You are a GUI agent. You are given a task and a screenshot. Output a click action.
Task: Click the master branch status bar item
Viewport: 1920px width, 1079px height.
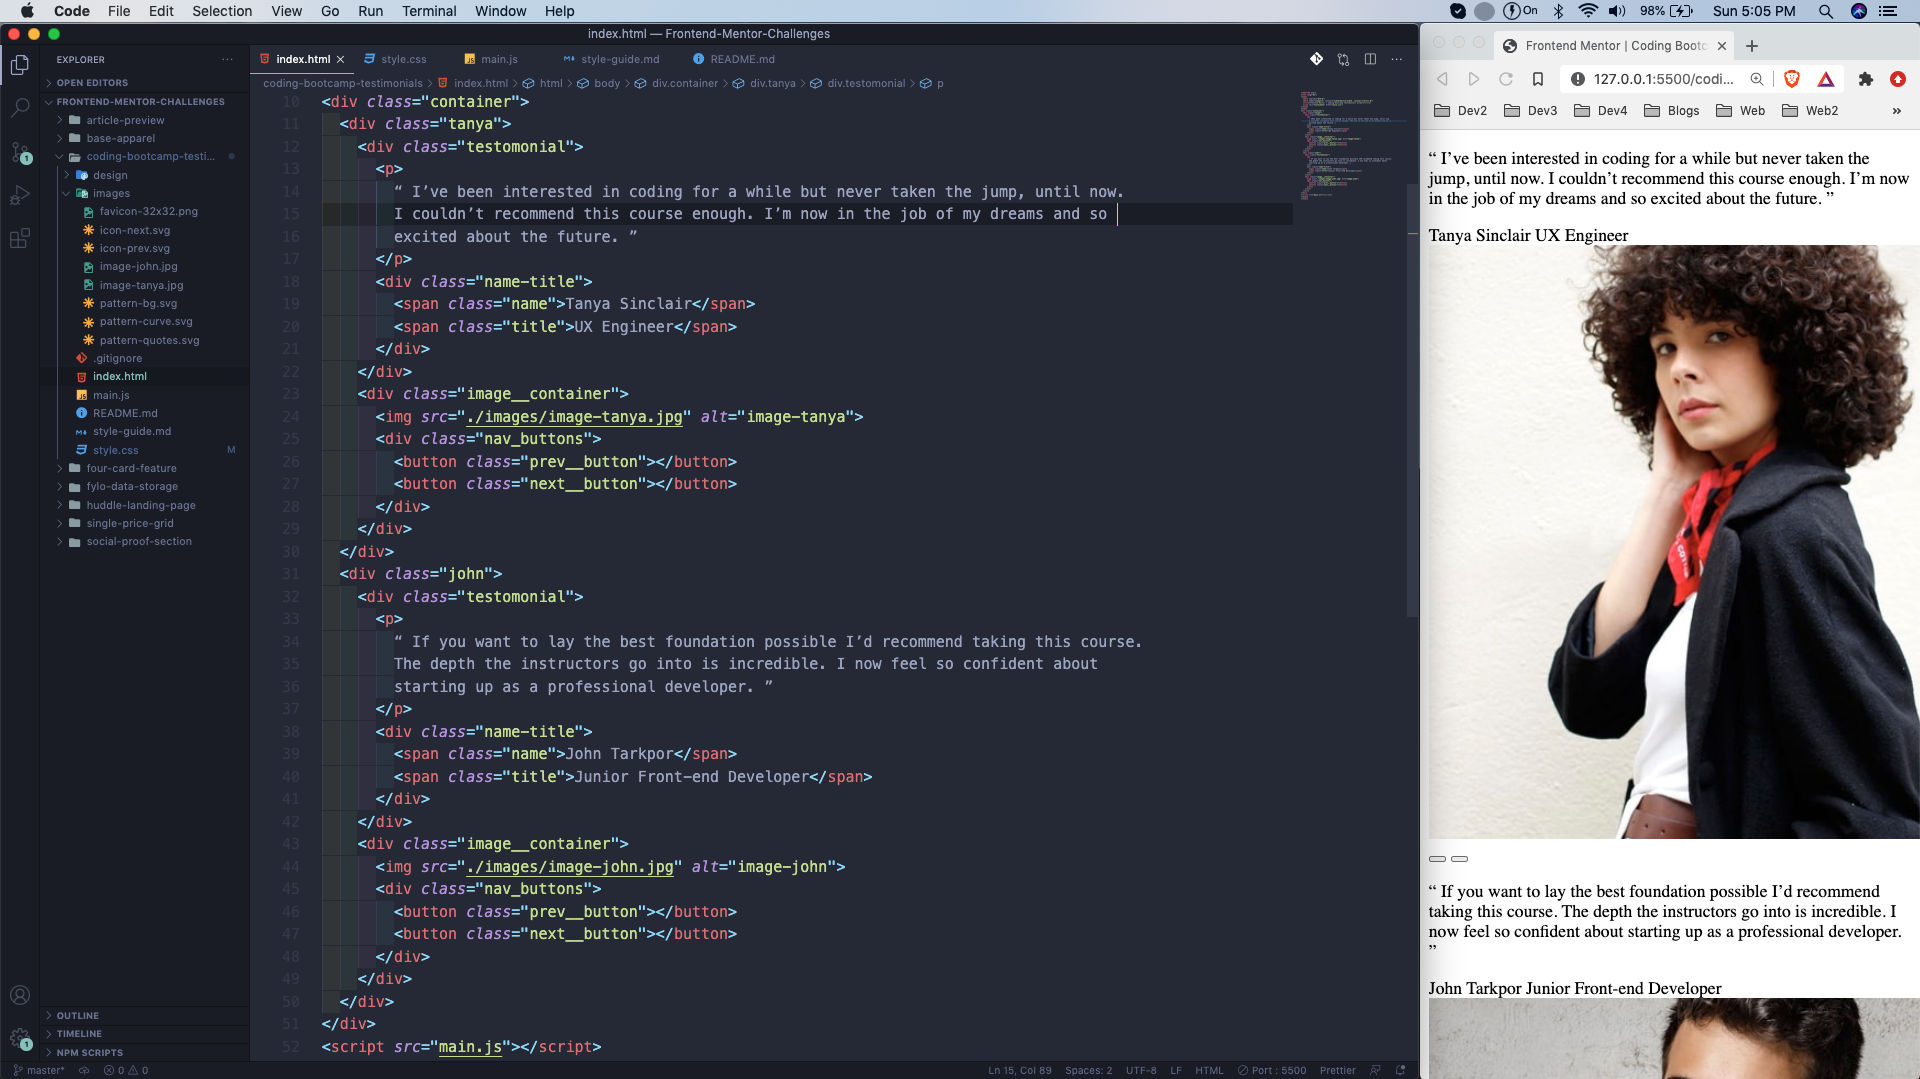[x=40, y=1070]
